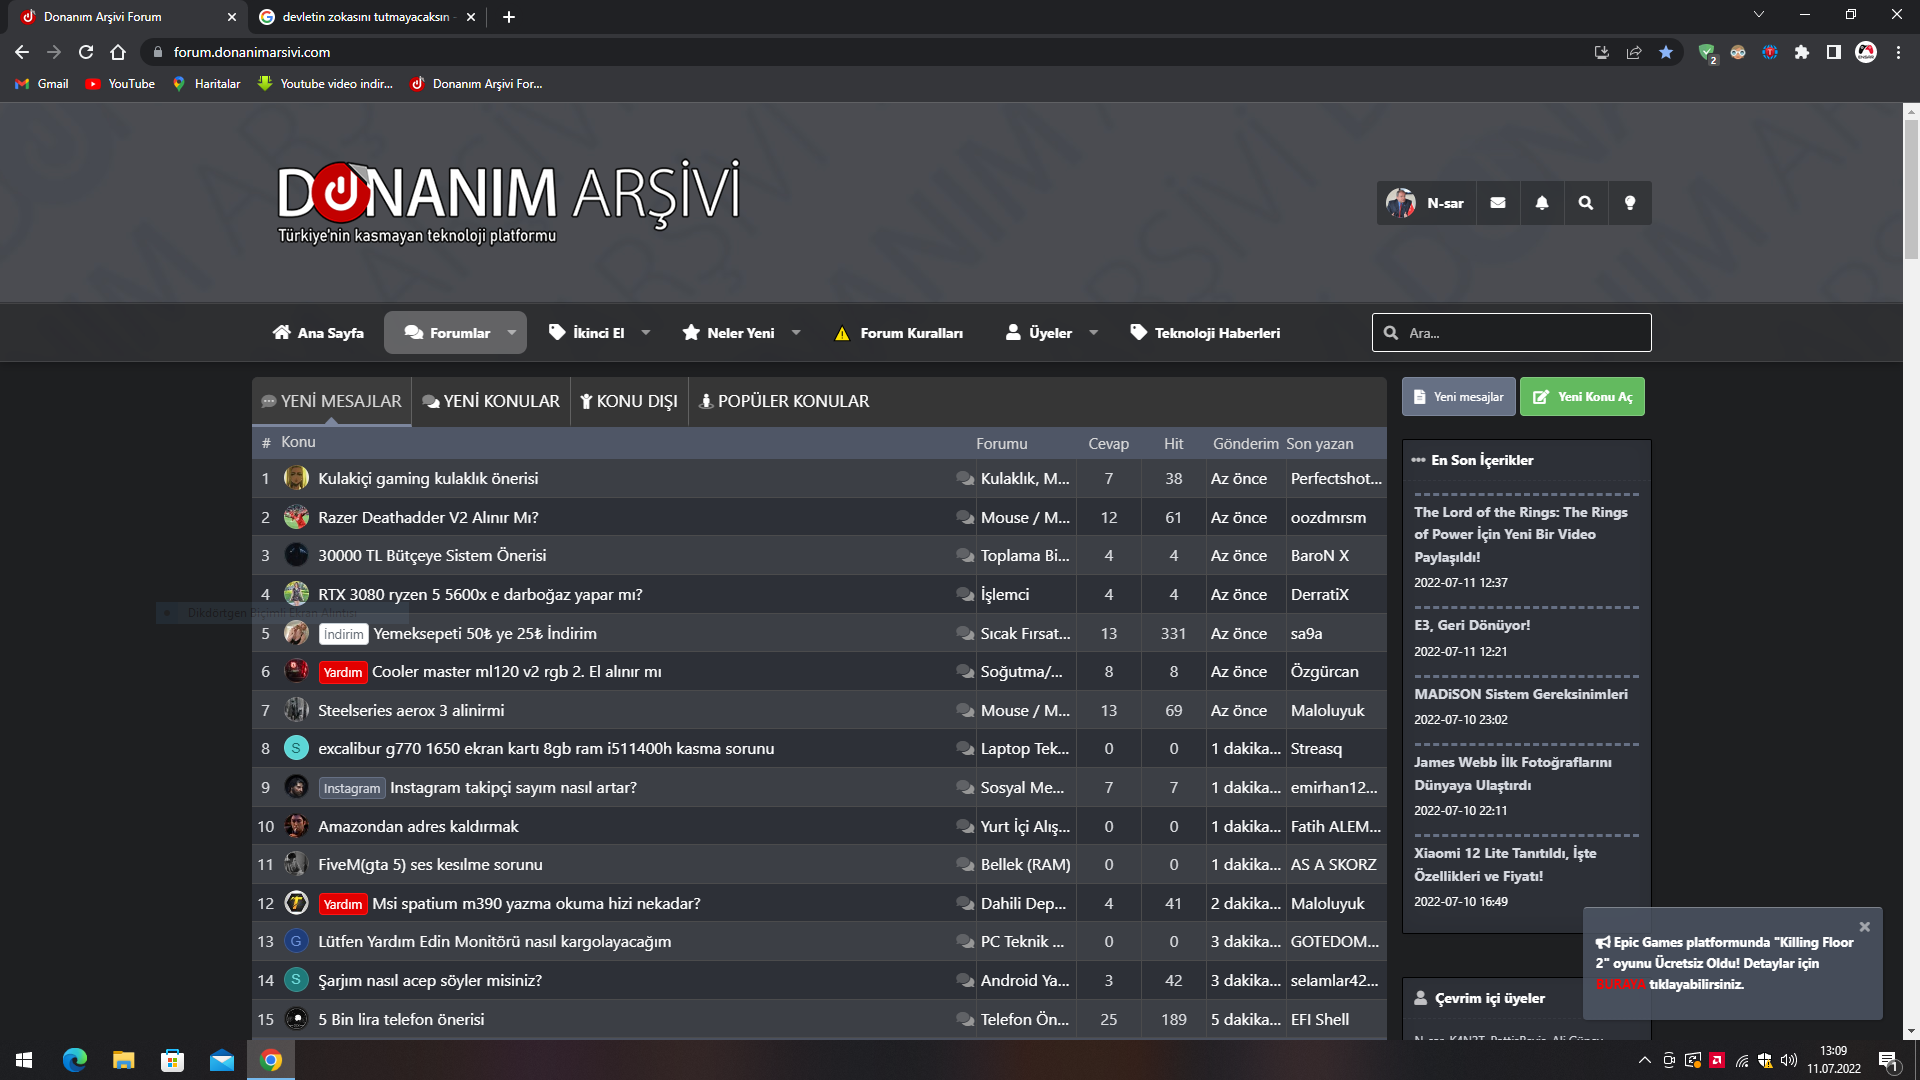Viewport: 1920px width, 1080px height.
Task: Switch to the devletin zokasını browser tab
Action: tap(367, 17)
